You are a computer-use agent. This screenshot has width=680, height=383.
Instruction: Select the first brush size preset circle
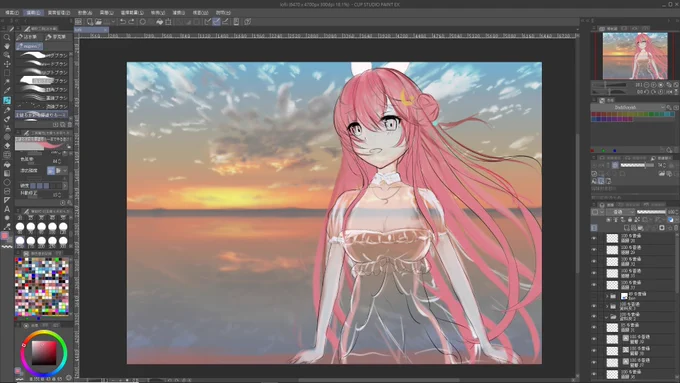point(20,227)
